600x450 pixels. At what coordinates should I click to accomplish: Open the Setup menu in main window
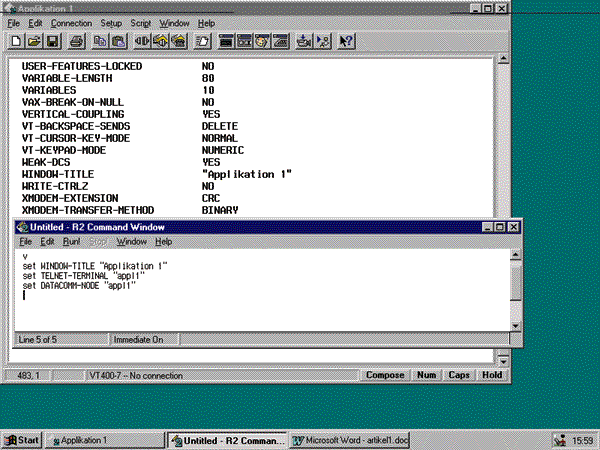click(111, 21)
